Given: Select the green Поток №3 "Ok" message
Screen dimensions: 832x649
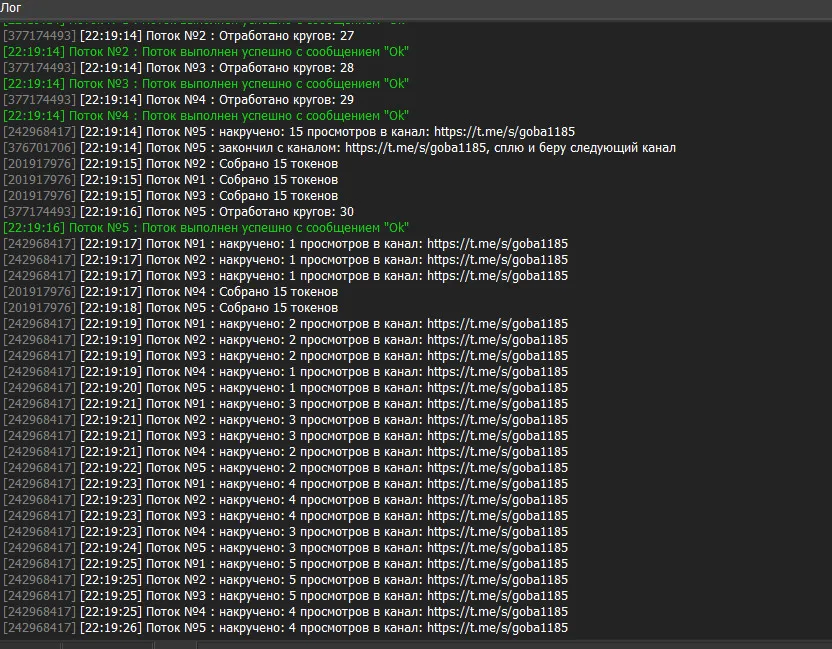Looking at the screenshot, I should (x=206, y=84).
